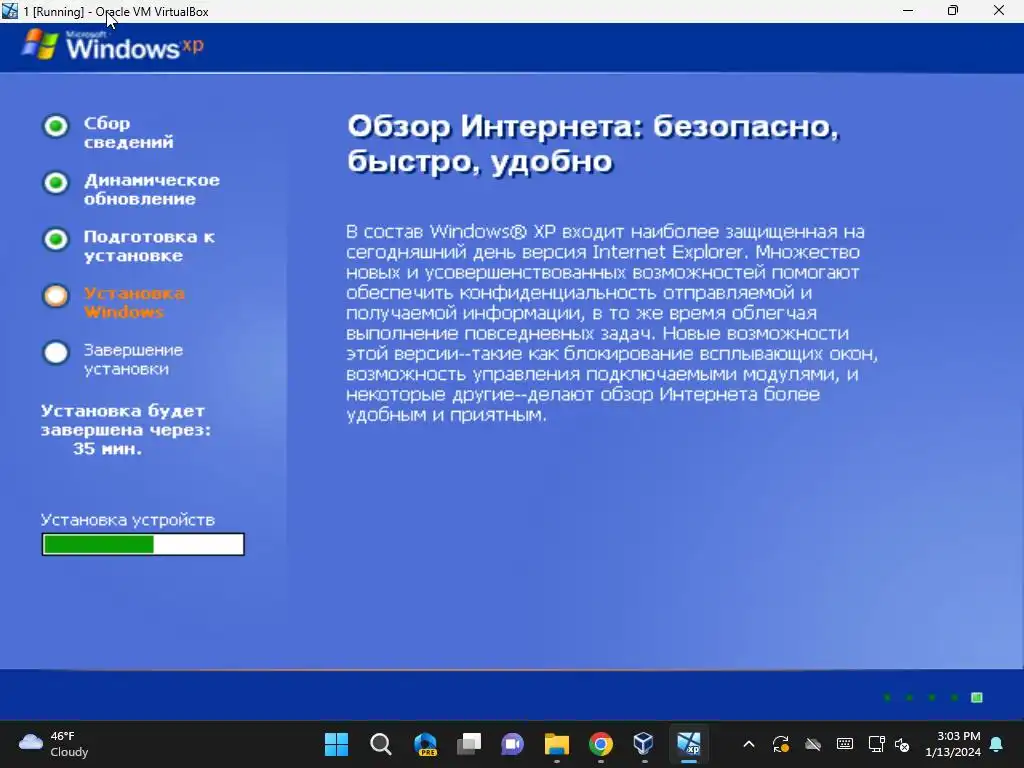1024x768 pixels.
Task: Open taskbar Search
Action: (381, 744)
